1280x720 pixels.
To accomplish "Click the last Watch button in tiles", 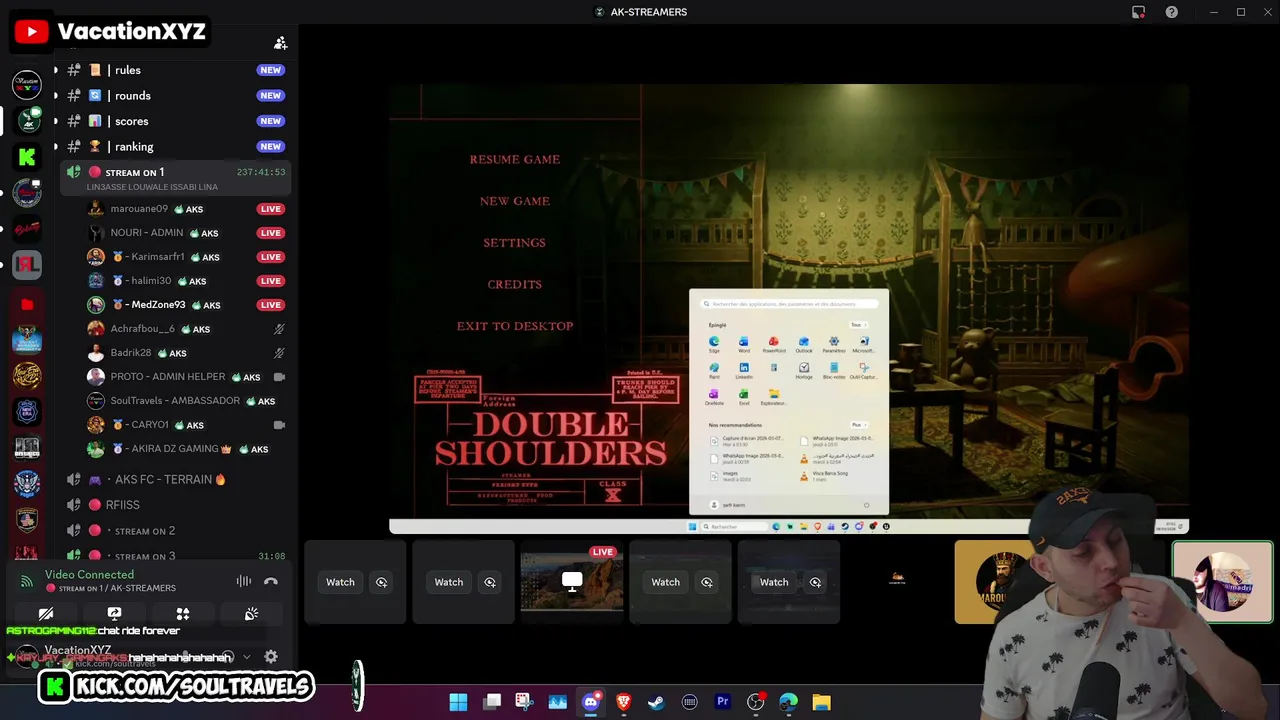I will tap(774, 582).
